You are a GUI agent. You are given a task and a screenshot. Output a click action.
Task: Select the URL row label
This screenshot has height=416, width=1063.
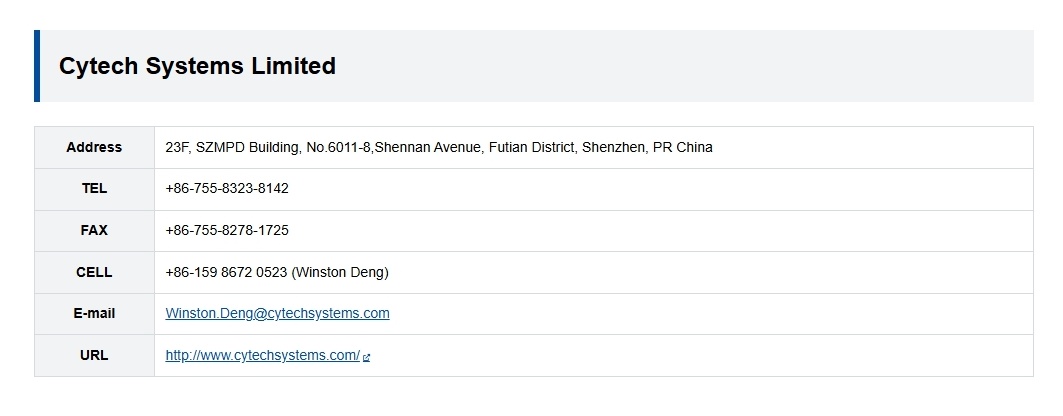pyautogui.click(x=94, y=355)
